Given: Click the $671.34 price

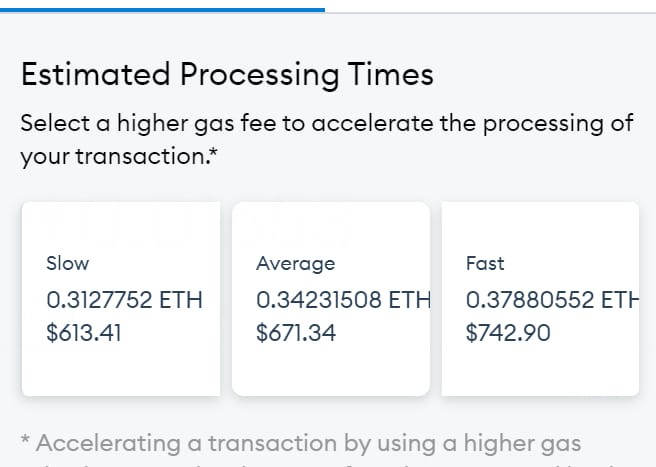Looking at the screenshot, I should click(296, 333).
